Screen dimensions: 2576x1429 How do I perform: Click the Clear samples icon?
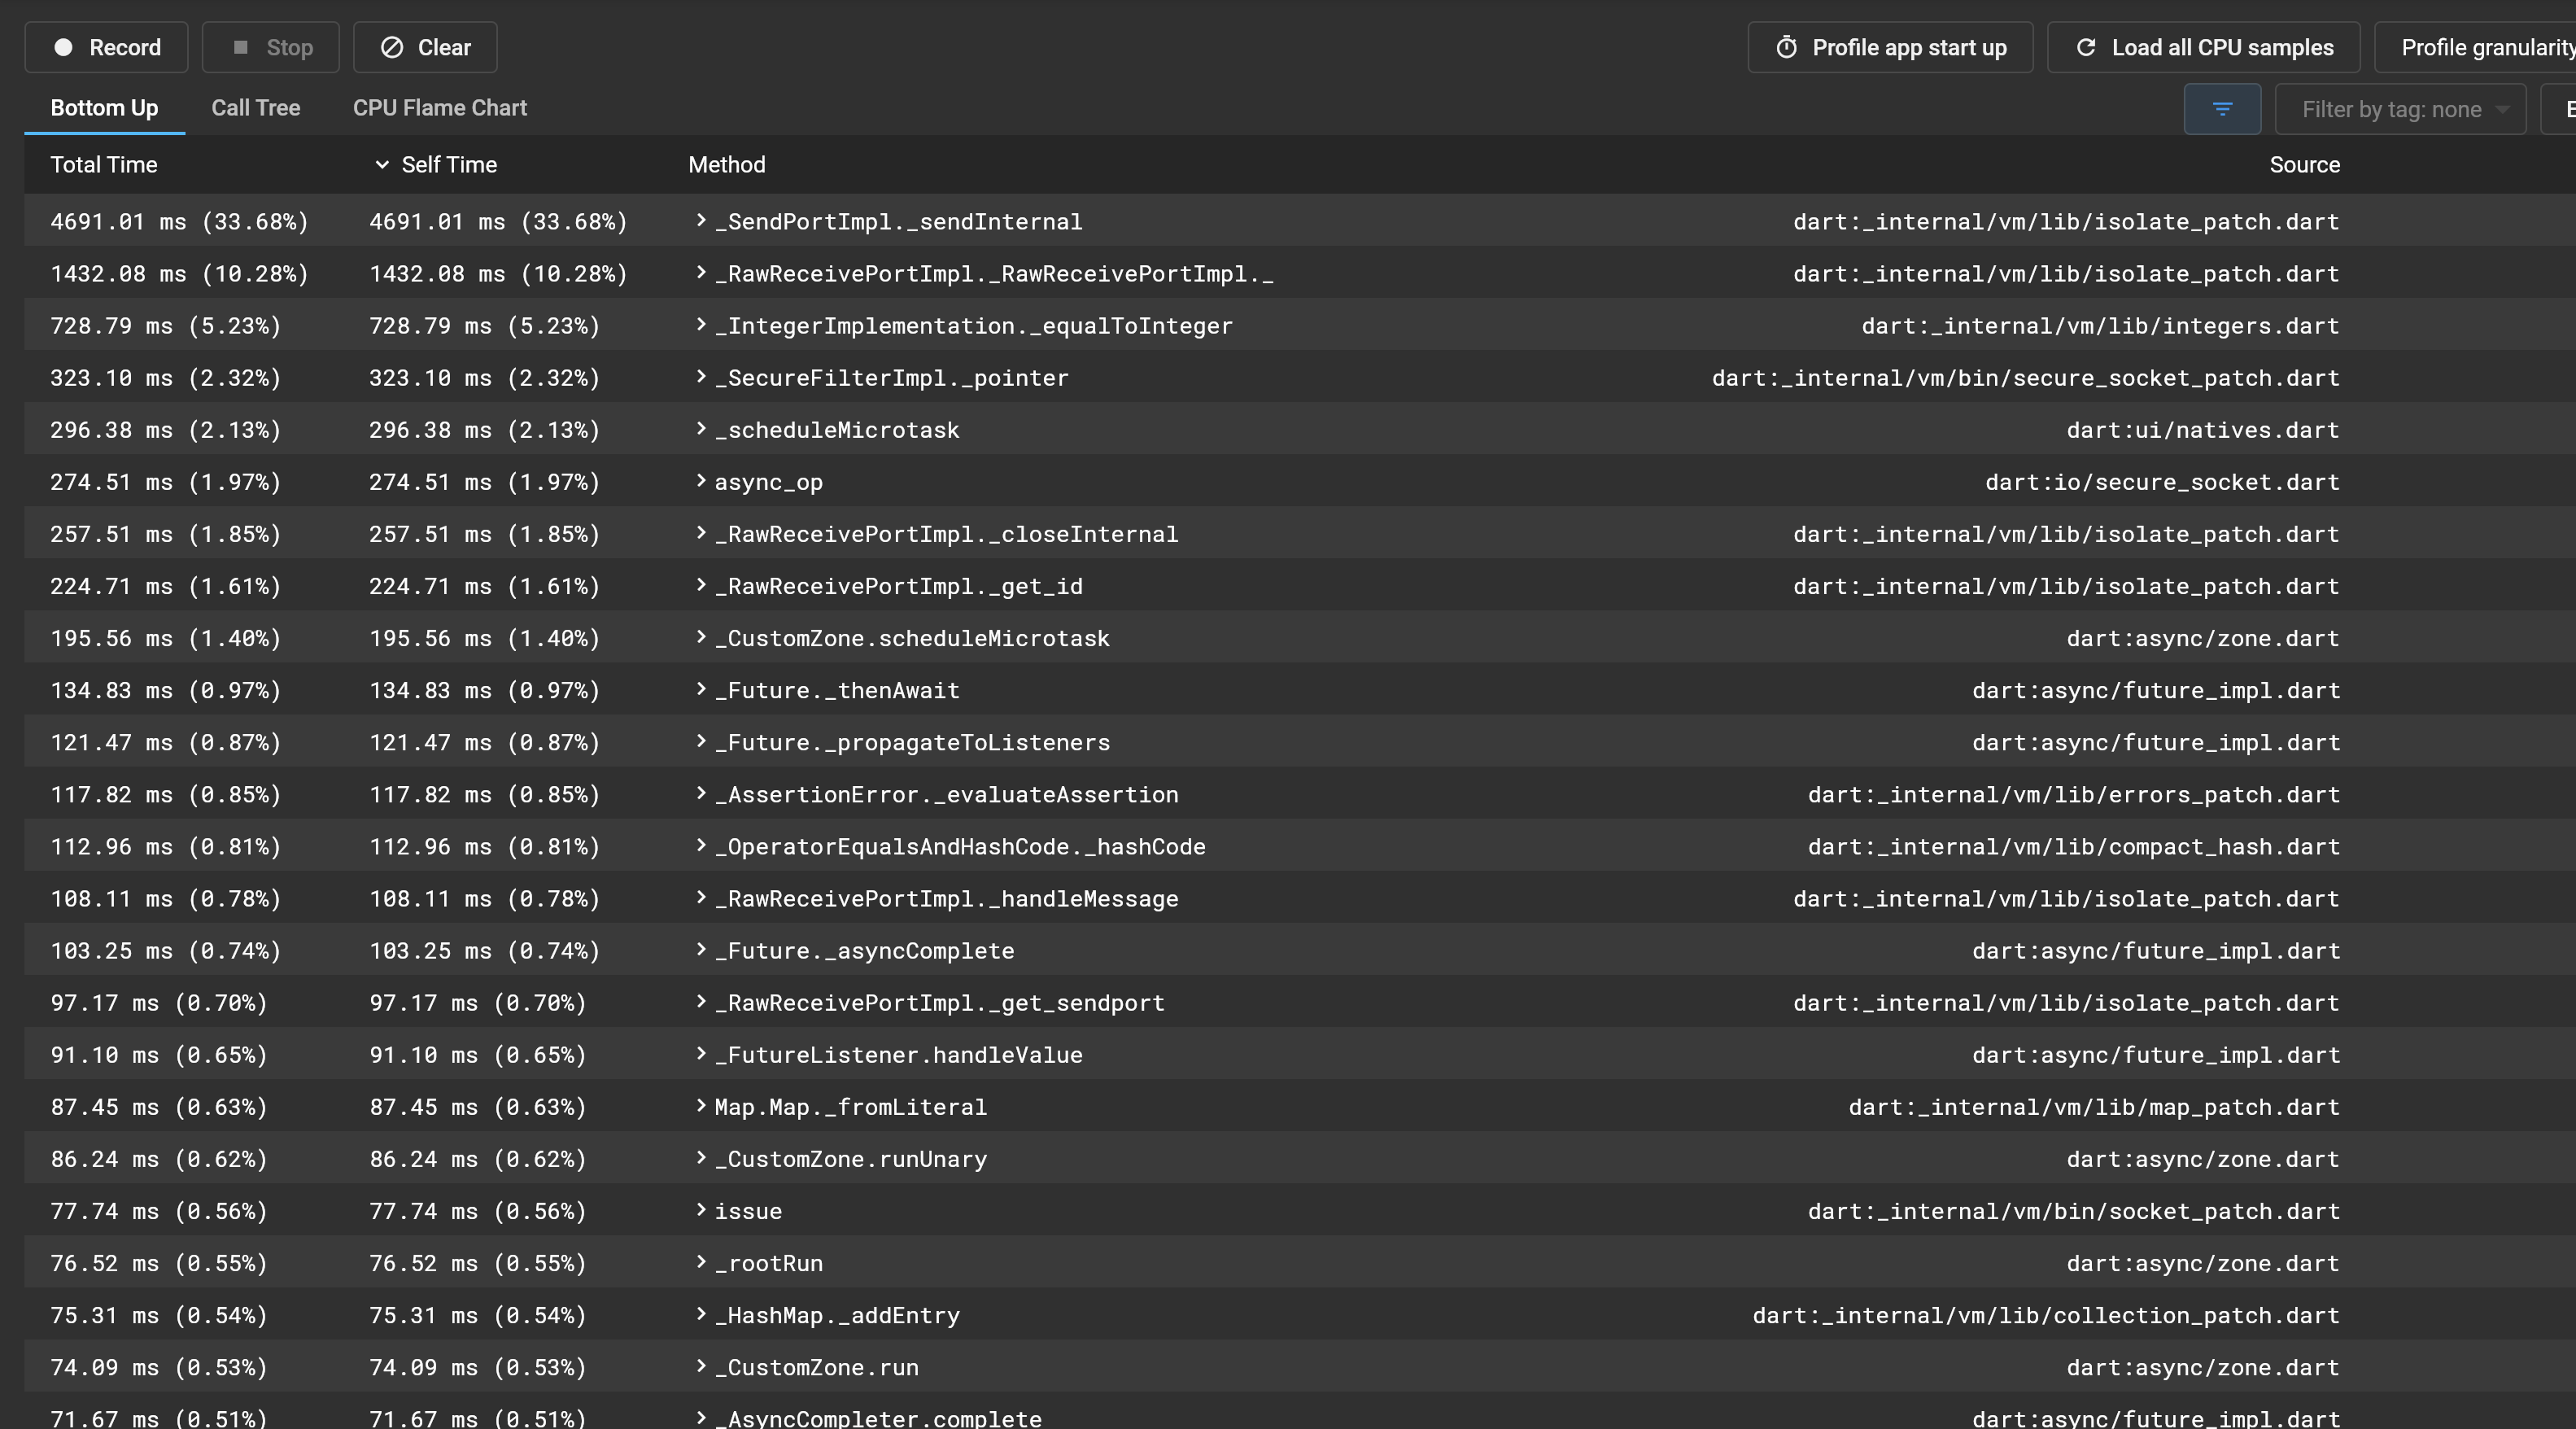pos(392,47)
